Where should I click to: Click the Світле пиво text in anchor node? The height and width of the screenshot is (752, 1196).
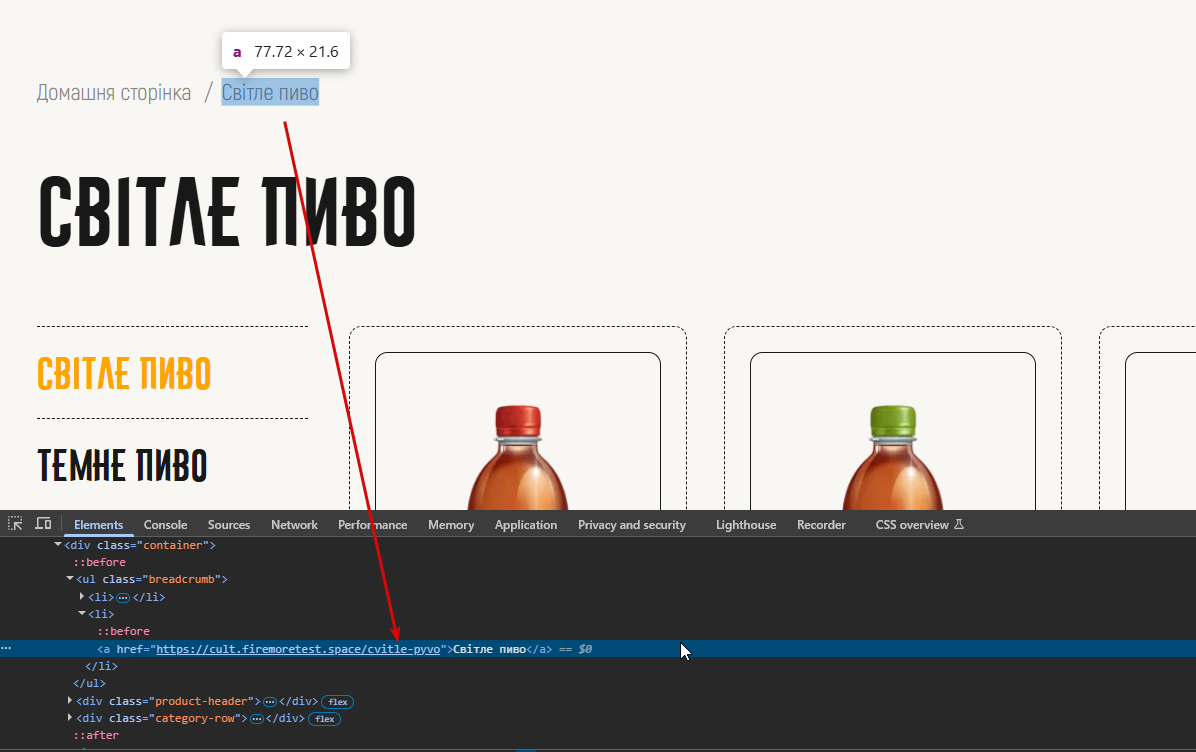point(490,649)
